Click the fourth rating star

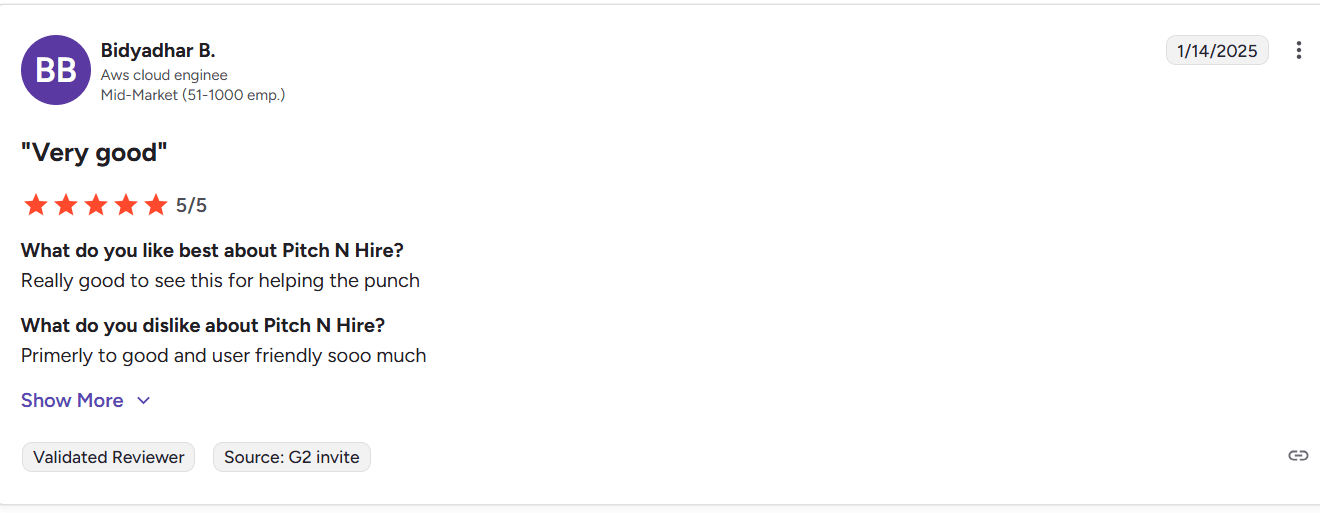[x=126, y=205]
